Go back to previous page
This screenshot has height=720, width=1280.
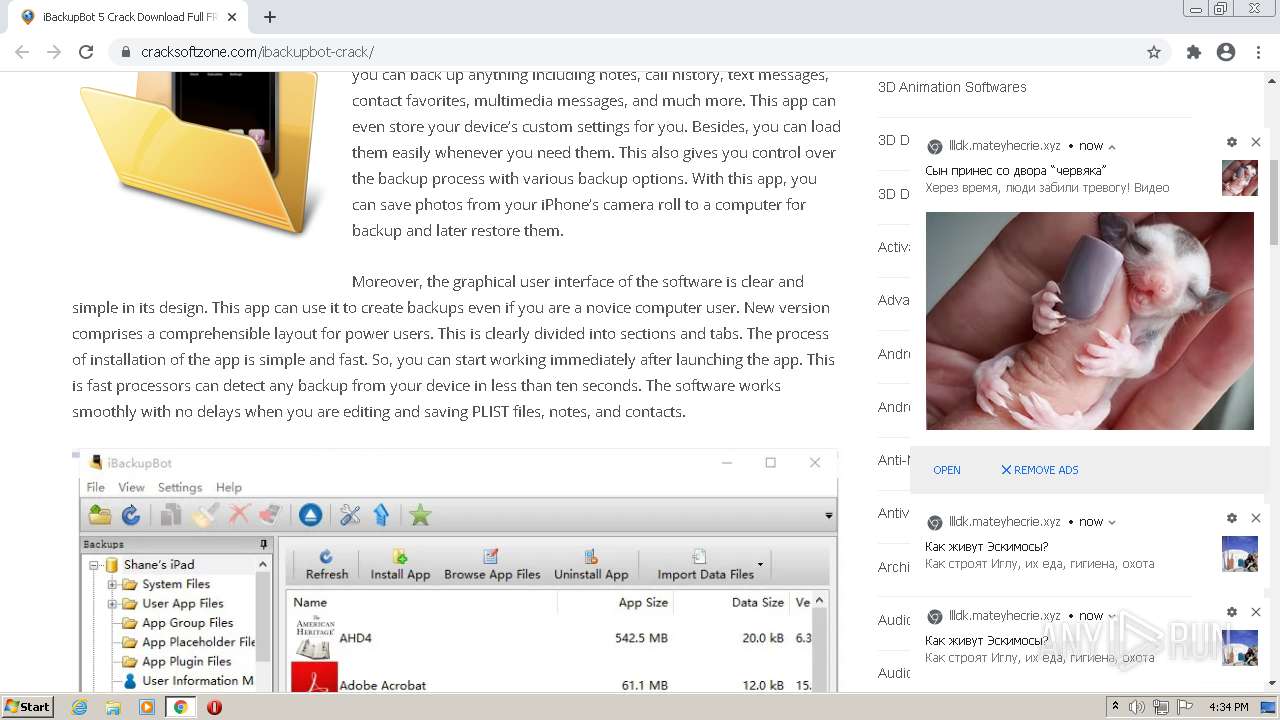click(x=22, y=52)
